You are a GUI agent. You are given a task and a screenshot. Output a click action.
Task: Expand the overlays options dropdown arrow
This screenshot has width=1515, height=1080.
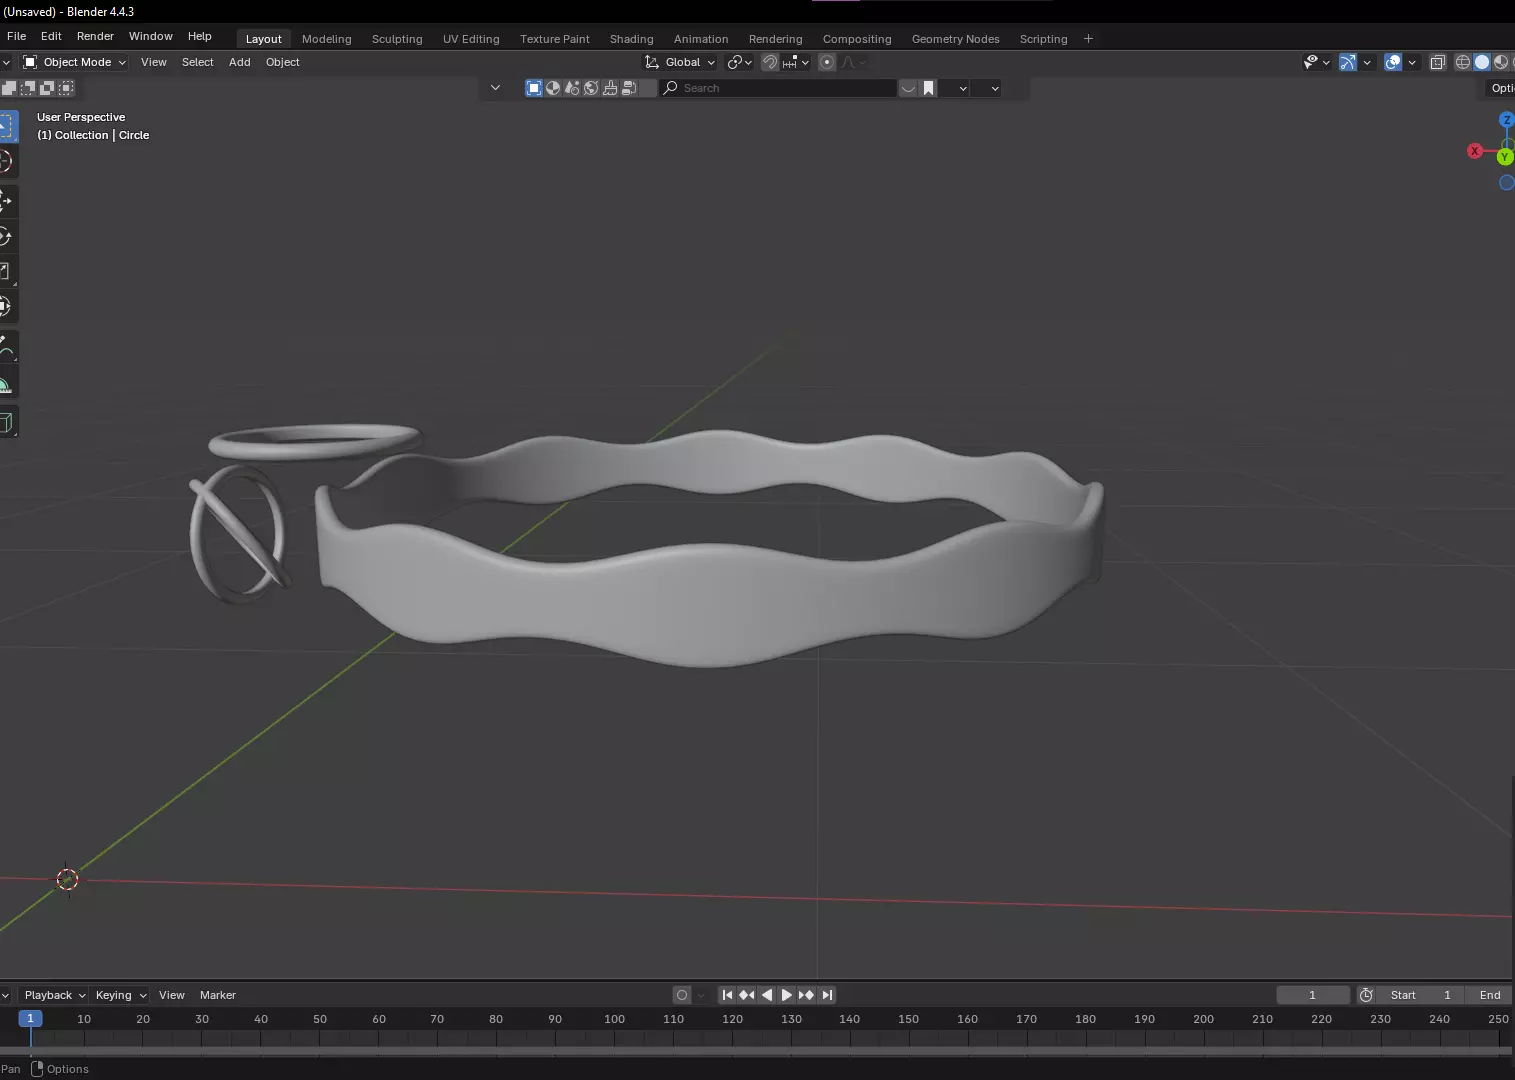[x=1412, y=62]
